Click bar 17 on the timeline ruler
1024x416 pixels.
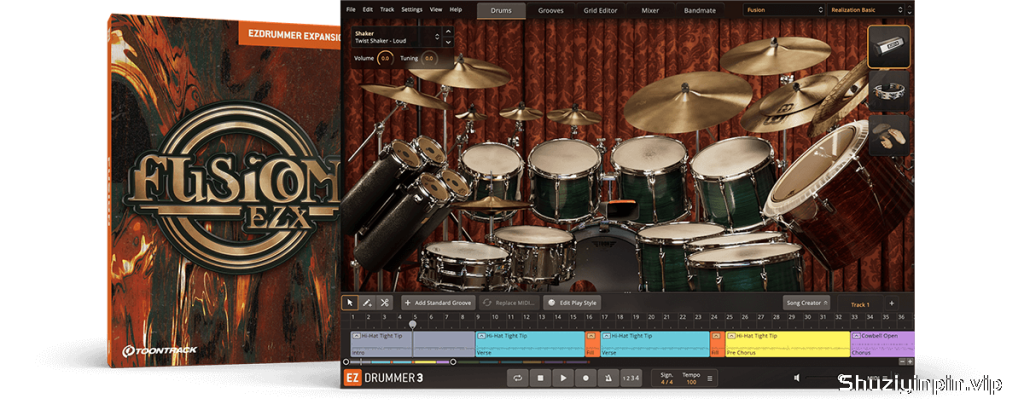[x=603, y=317]
